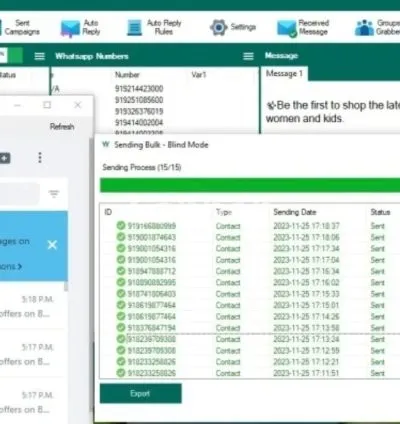
Task: Click the chat search field in the WhatsApp window
Action: 19,193
